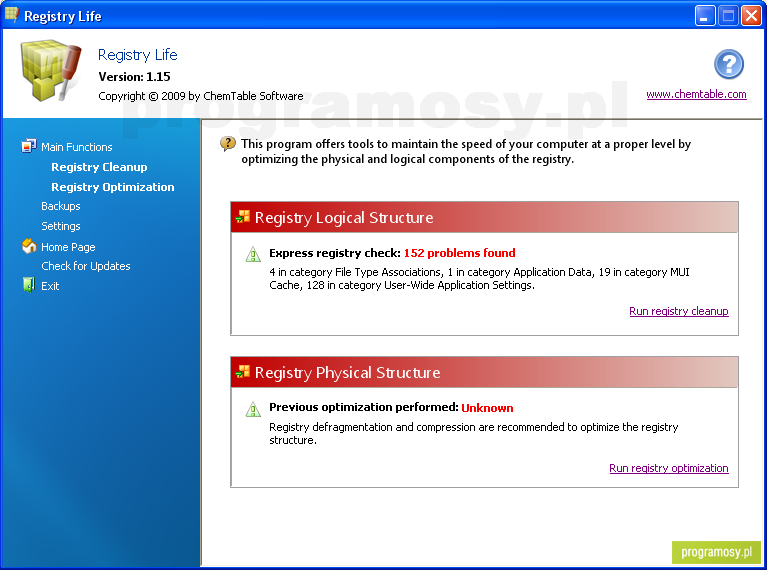Minimize the Registry Life window
767x570 pixels.
pos(705,16)
